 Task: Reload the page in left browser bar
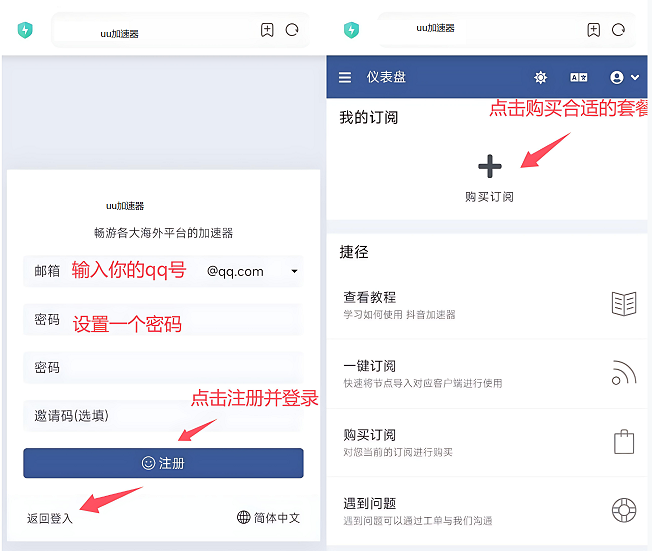(x=292, y=30)
